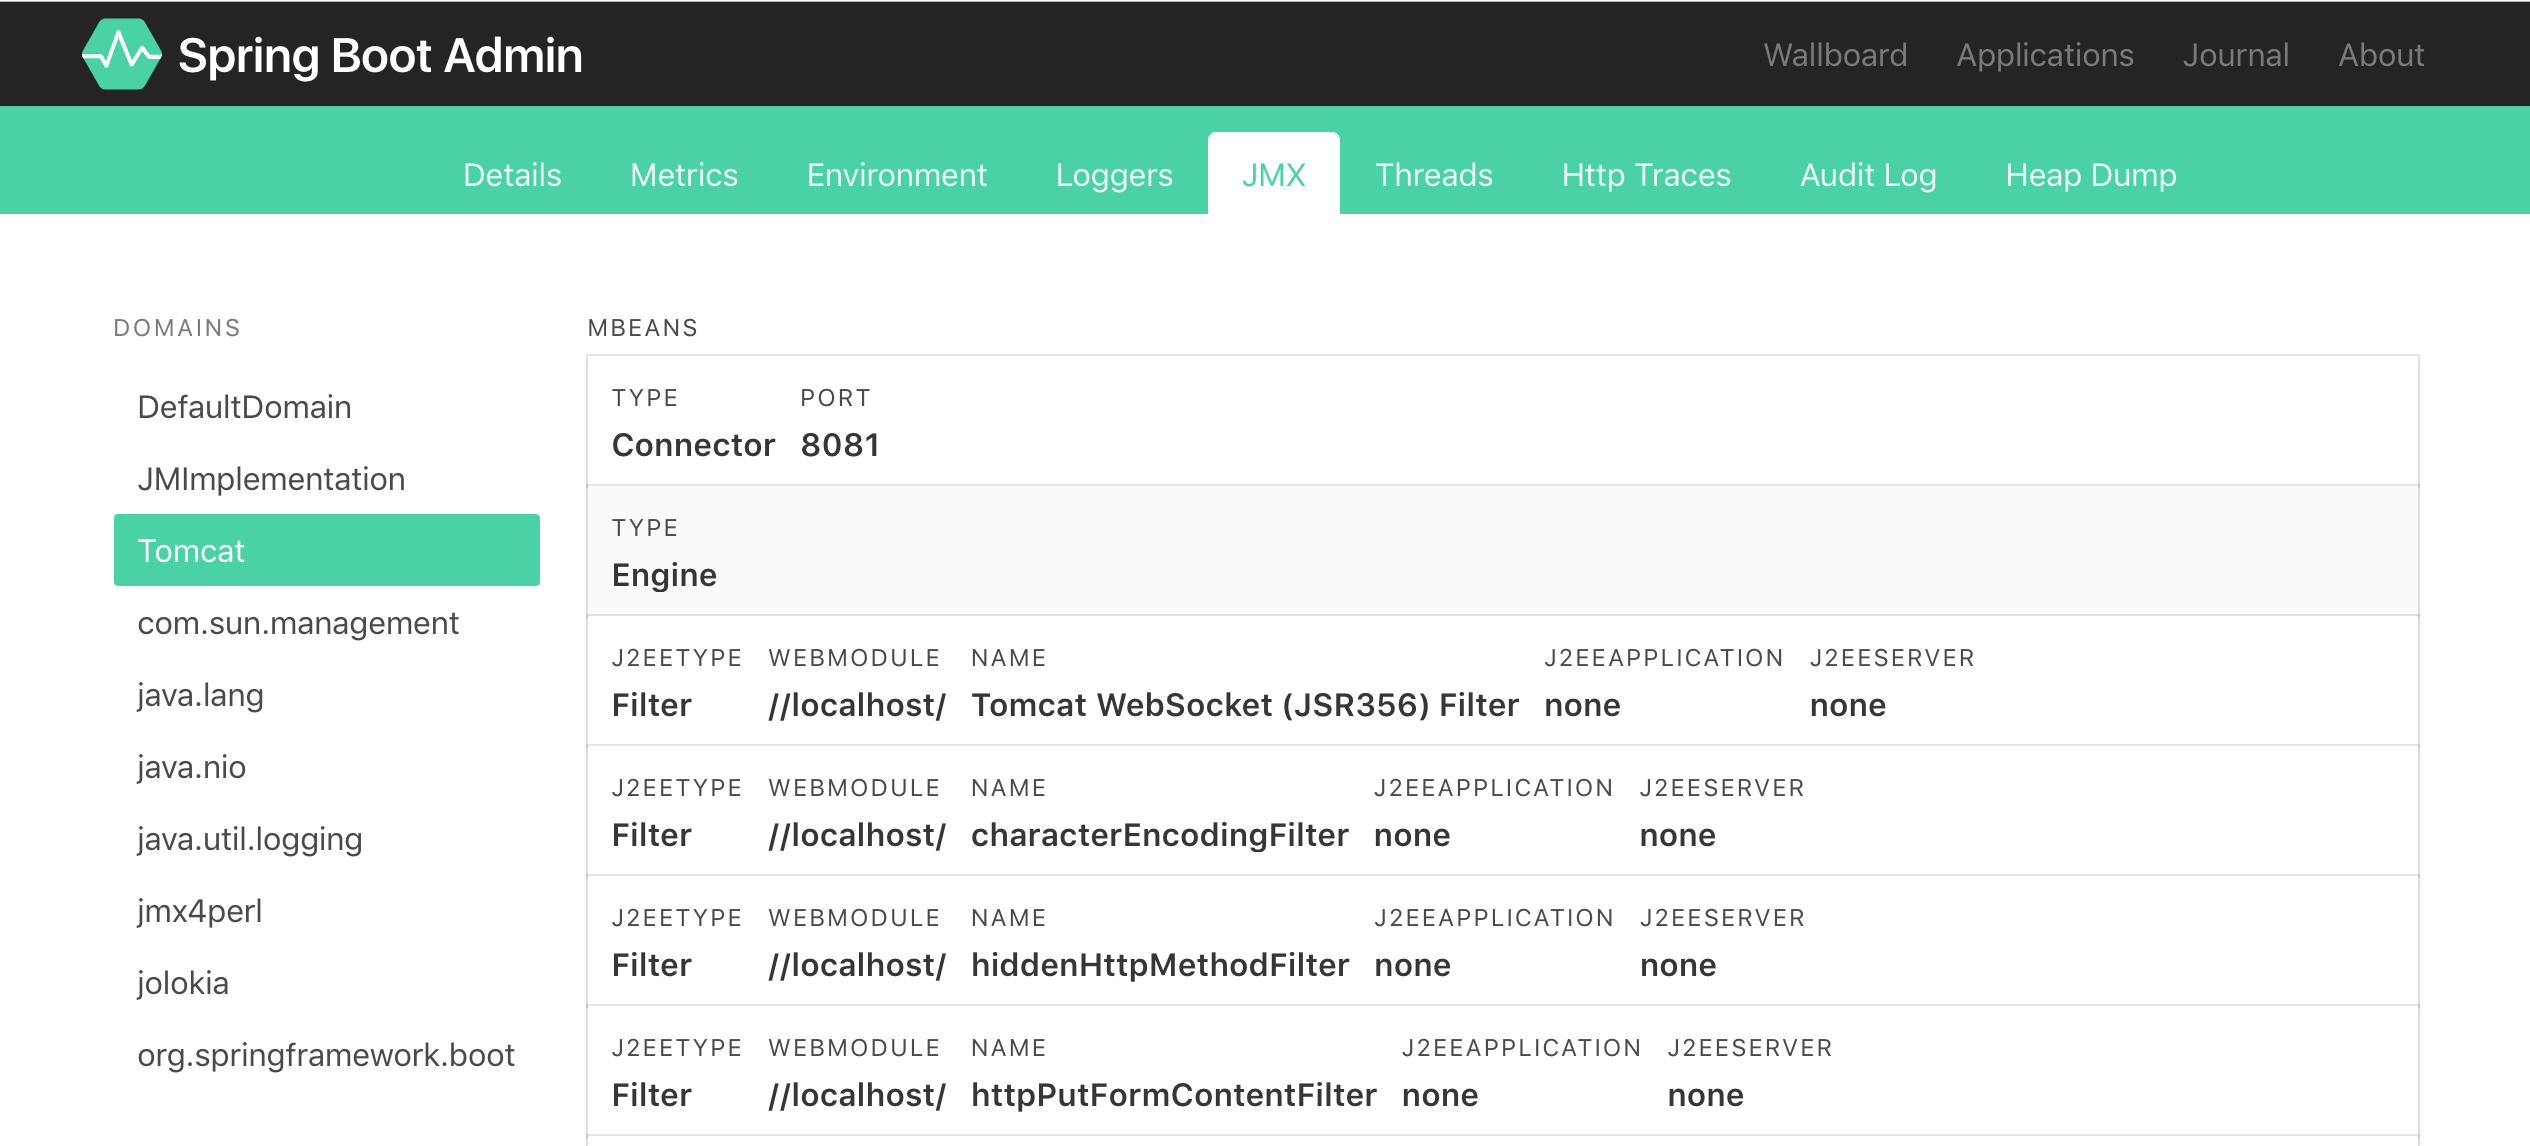This screenshot has height=1146, width=2530.
Task: Select the JMImplementation domain
Action: pos(327,479)
